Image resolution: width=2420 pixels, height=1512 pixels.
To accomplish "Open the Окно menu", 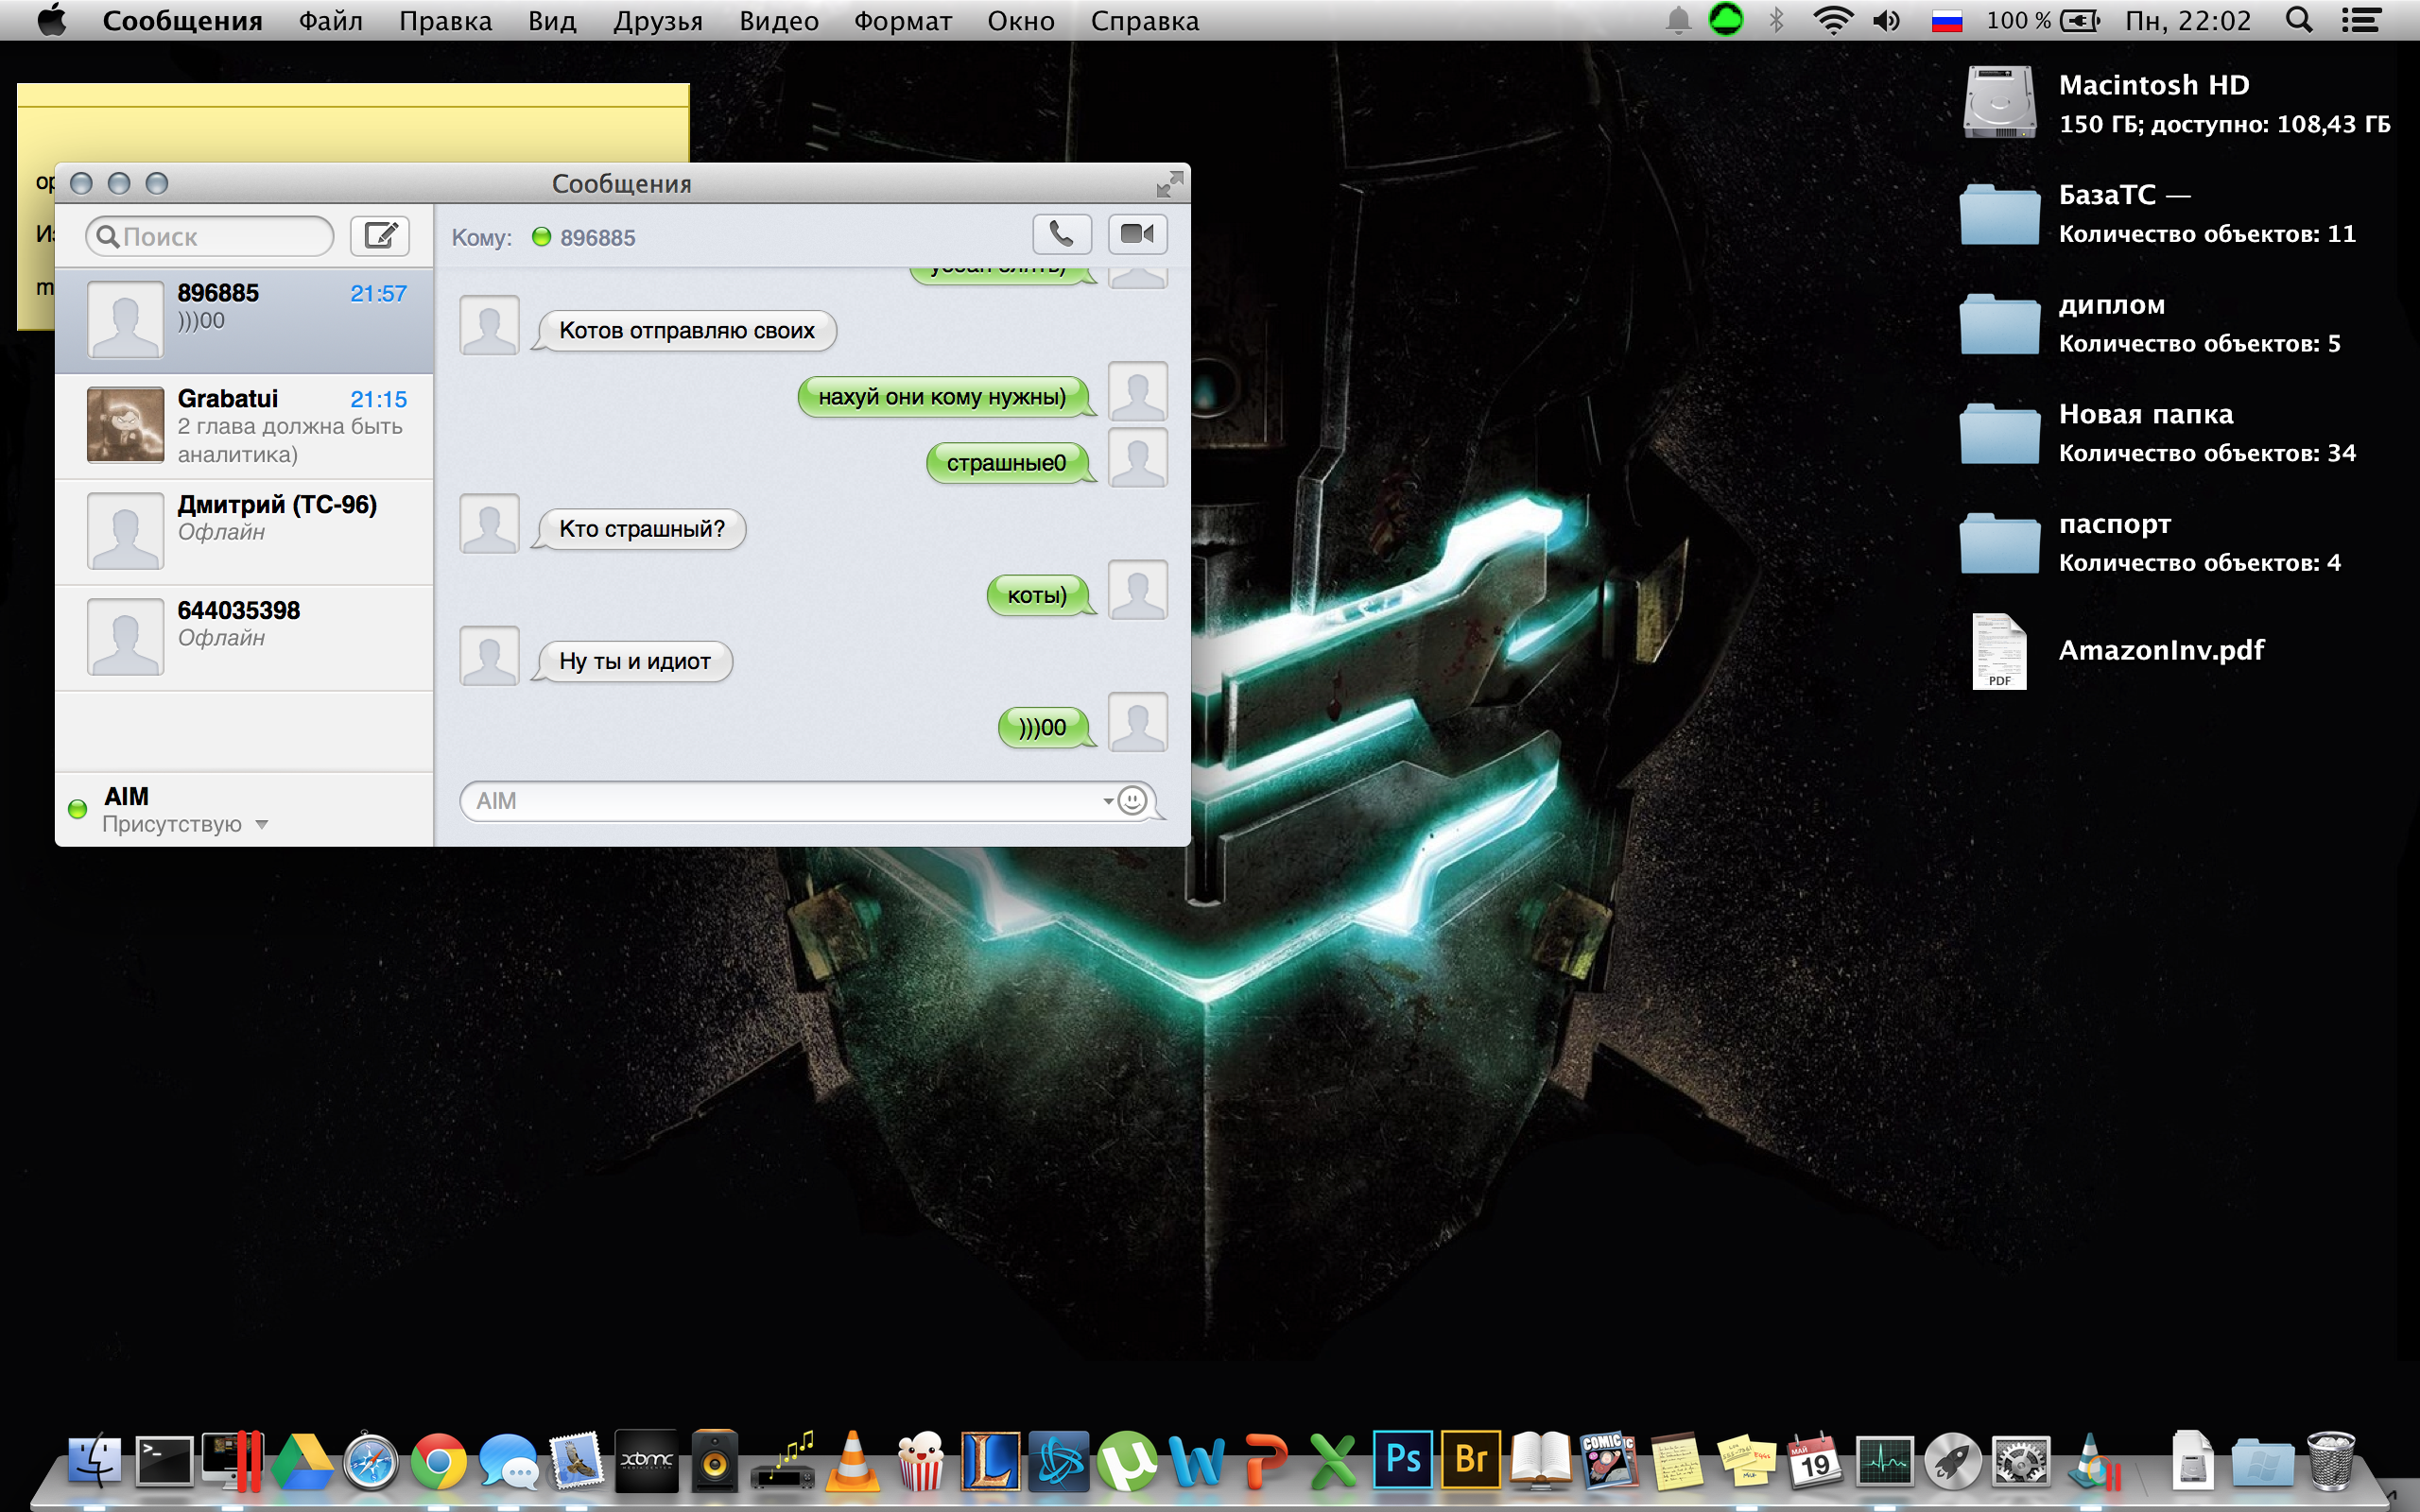I will coord(1020,21).
